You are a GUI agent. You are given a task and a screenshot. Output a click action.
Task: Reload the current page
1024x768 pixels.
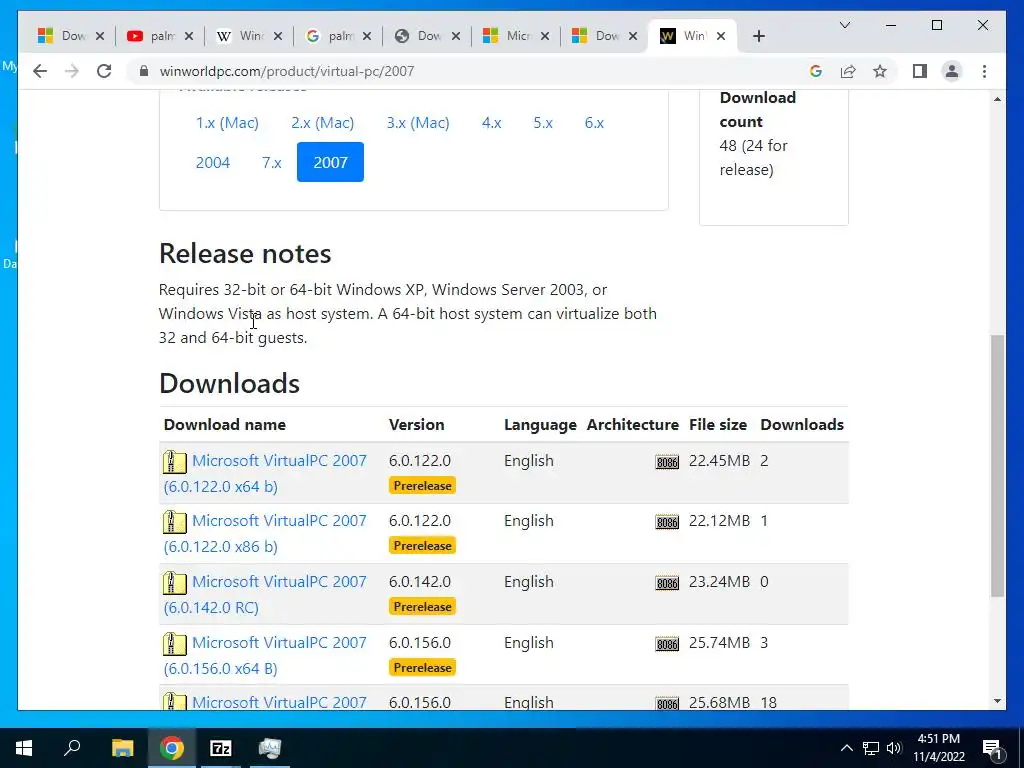click(104, 71)
